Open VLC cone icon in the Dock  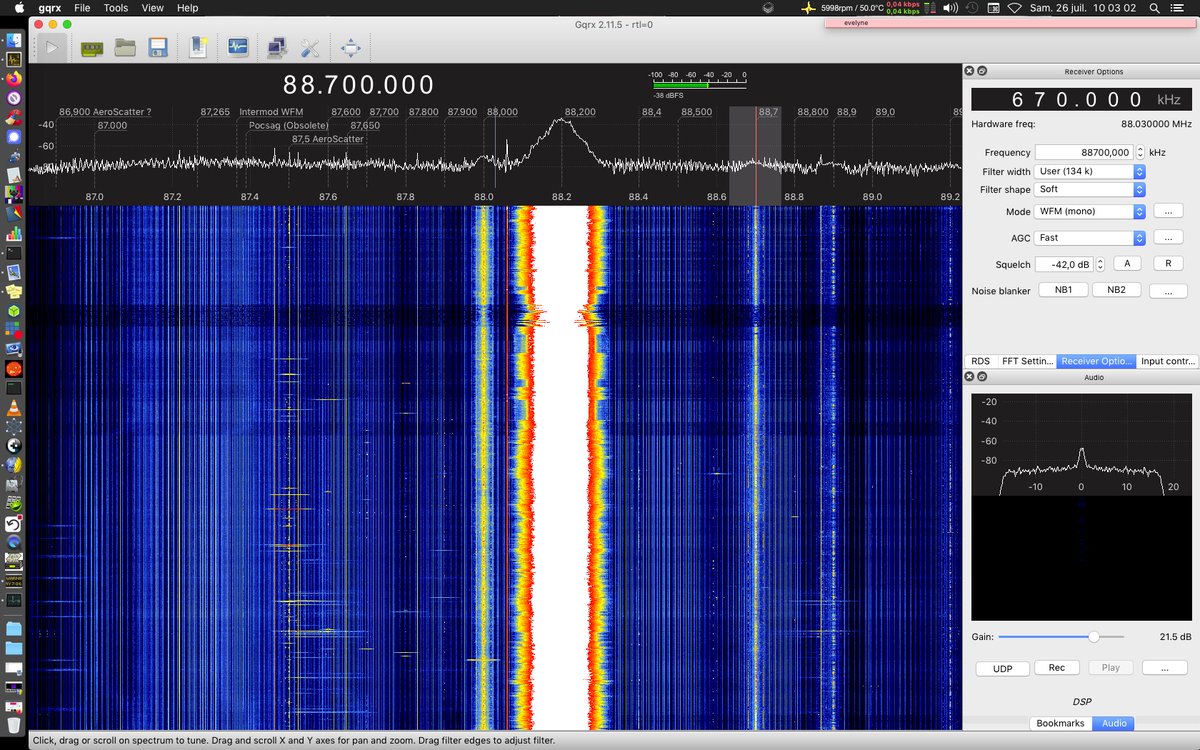tap(14, 407)
